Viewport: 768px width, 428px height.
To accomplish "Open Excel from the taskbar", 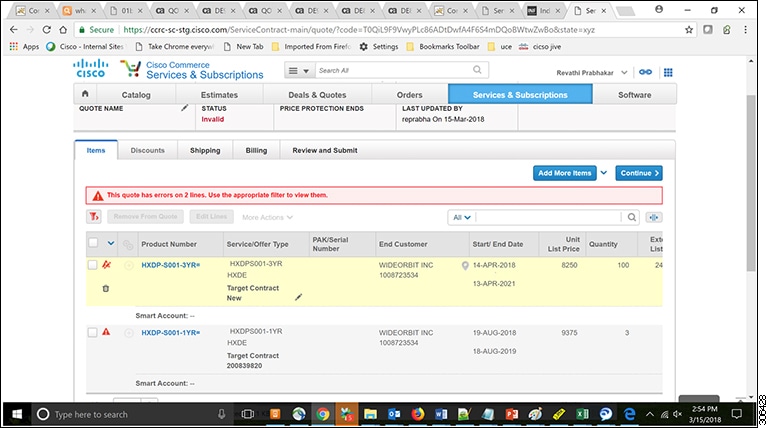I will click(x=582, y=414).
